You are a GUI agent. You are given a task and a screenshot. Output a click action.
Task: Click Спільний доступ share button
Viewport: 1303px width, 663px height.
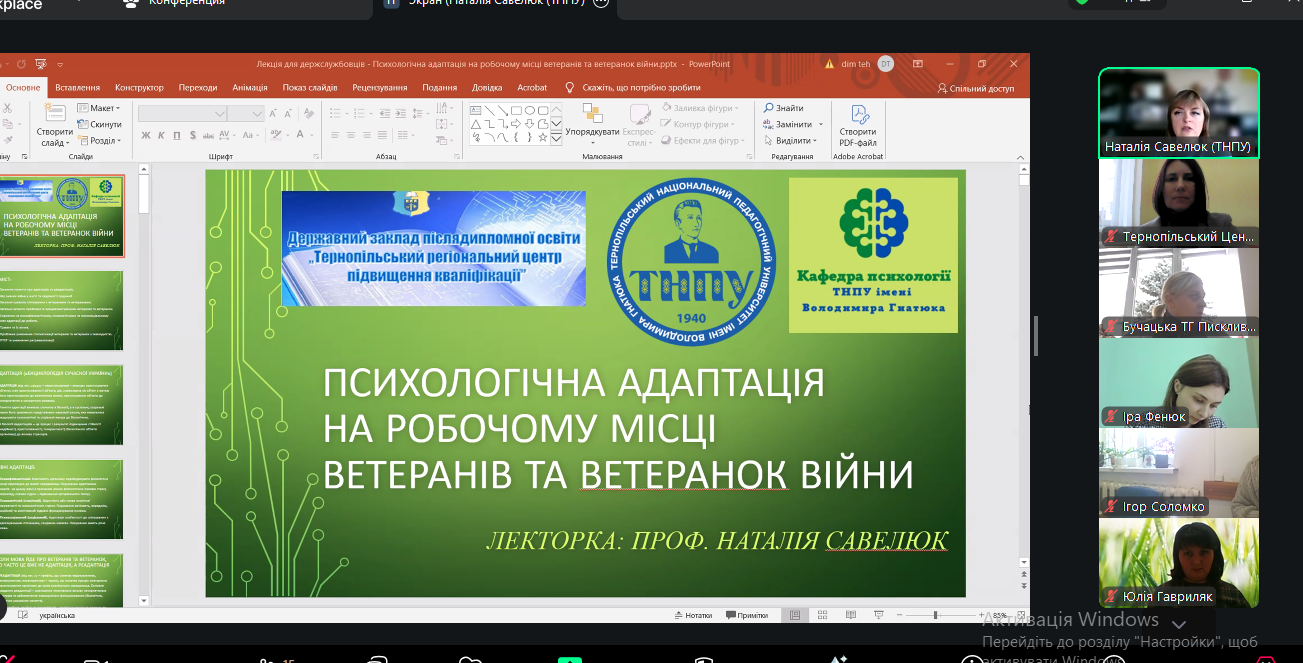[976, 89]
